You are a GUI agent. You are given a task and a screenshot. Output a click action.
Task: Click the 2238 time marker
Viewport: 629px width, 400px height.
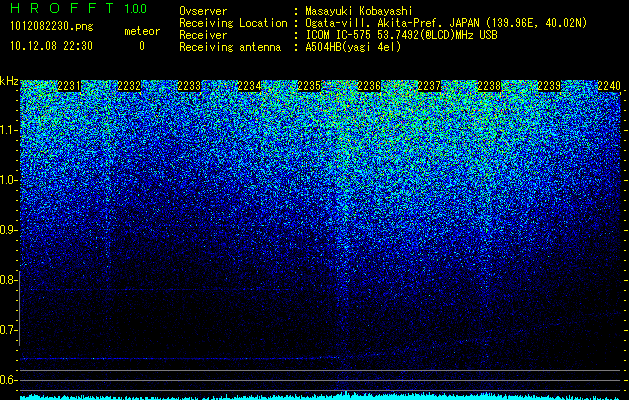pyautogui.click(x=489, y=86)
